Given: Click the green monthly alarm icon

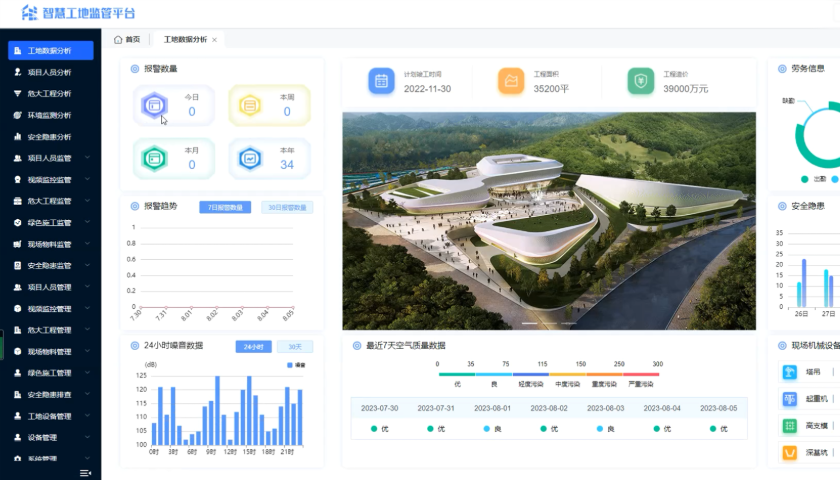Looking at the screenshot, I should coord(153,157).
